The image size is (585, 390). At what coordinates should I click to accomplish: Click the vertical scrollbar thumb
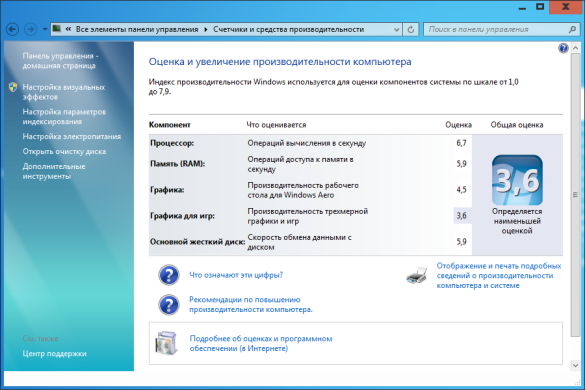click(575, 194)
